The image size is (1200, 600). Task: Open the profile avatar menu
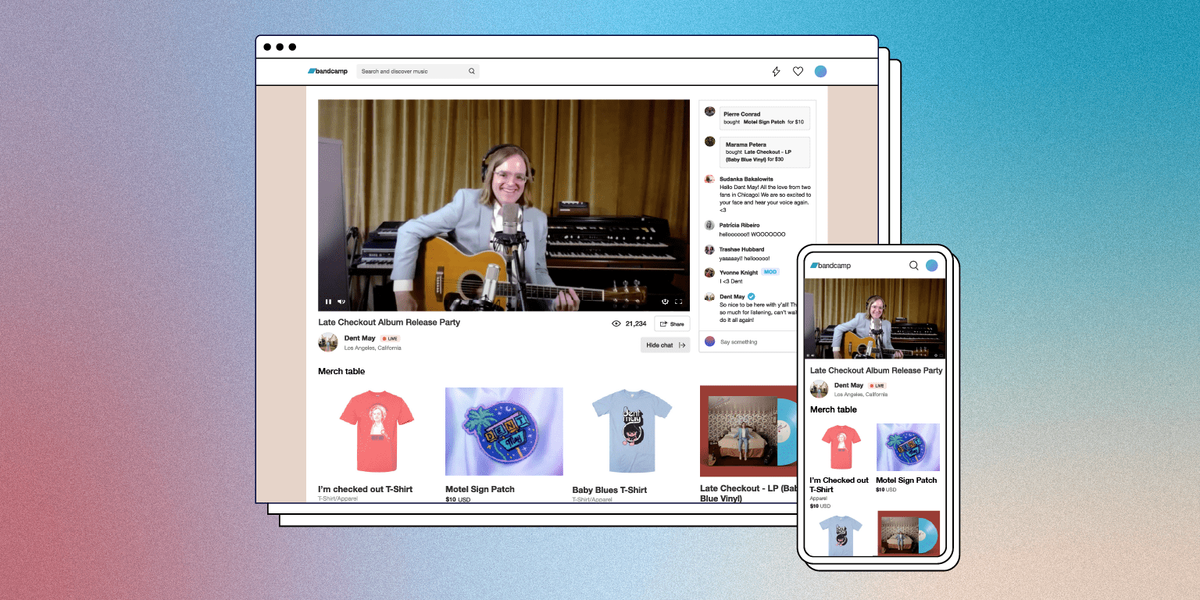[x=821, y=71]
